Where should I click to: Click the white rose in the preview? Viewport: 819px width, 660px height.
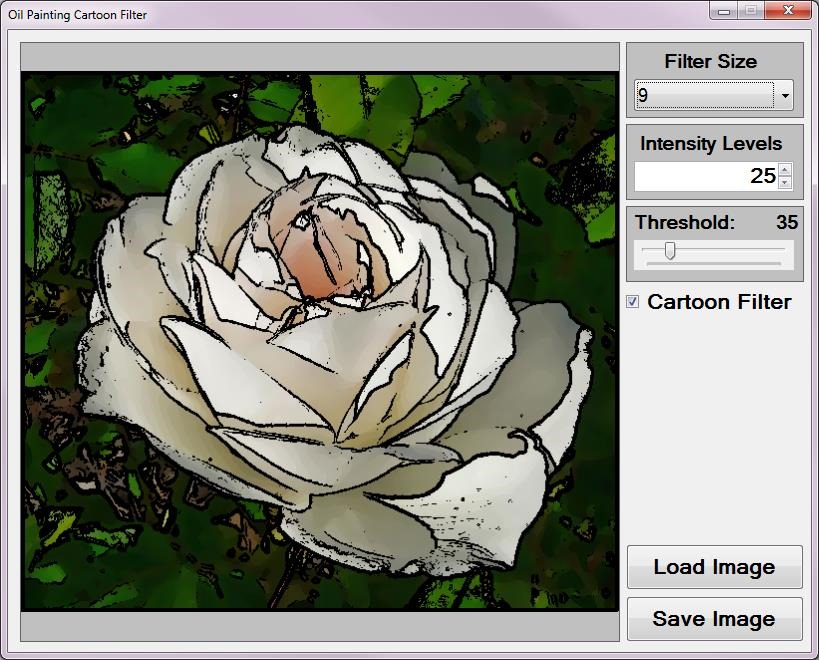330,330
